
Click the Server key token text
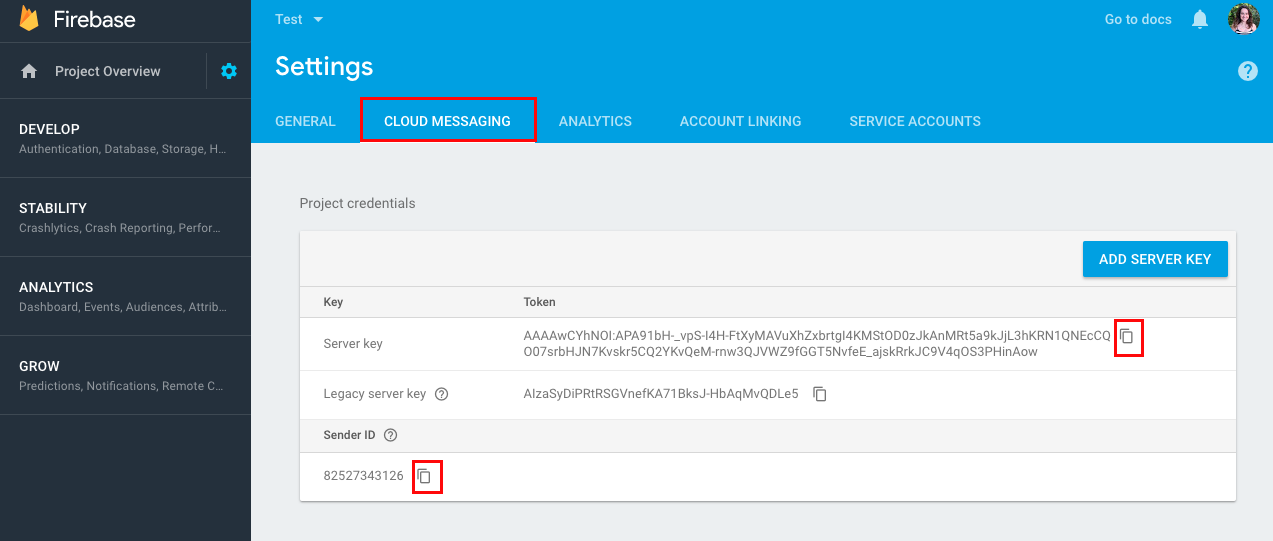[816, 344]
